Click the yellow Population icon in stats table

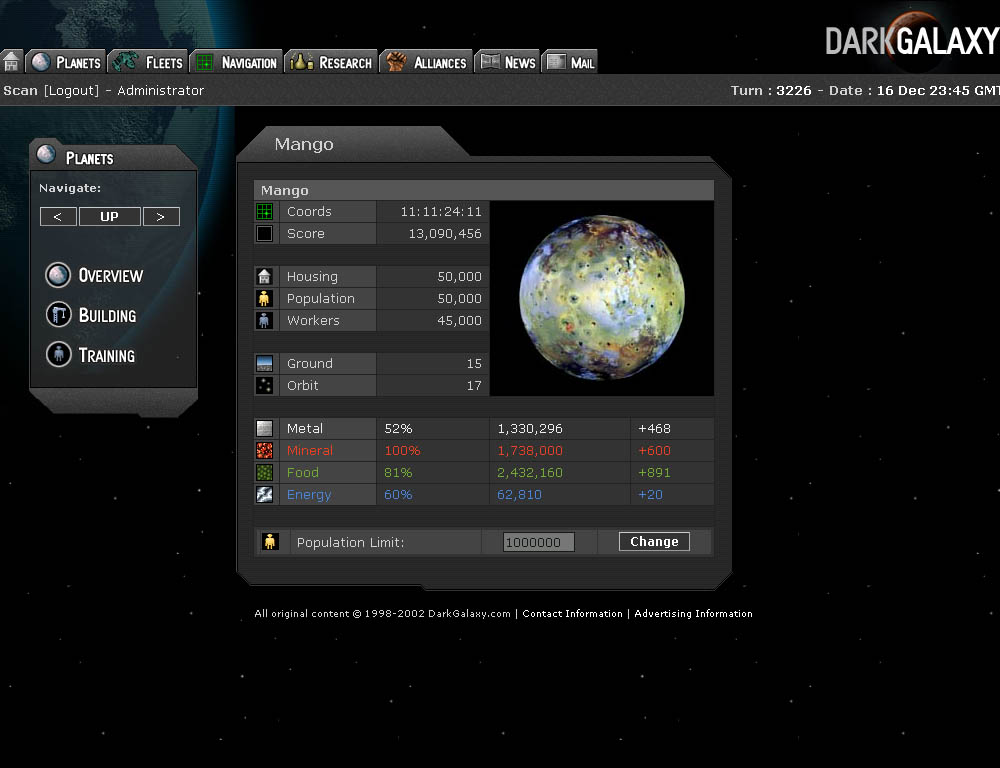click(264, 299)
